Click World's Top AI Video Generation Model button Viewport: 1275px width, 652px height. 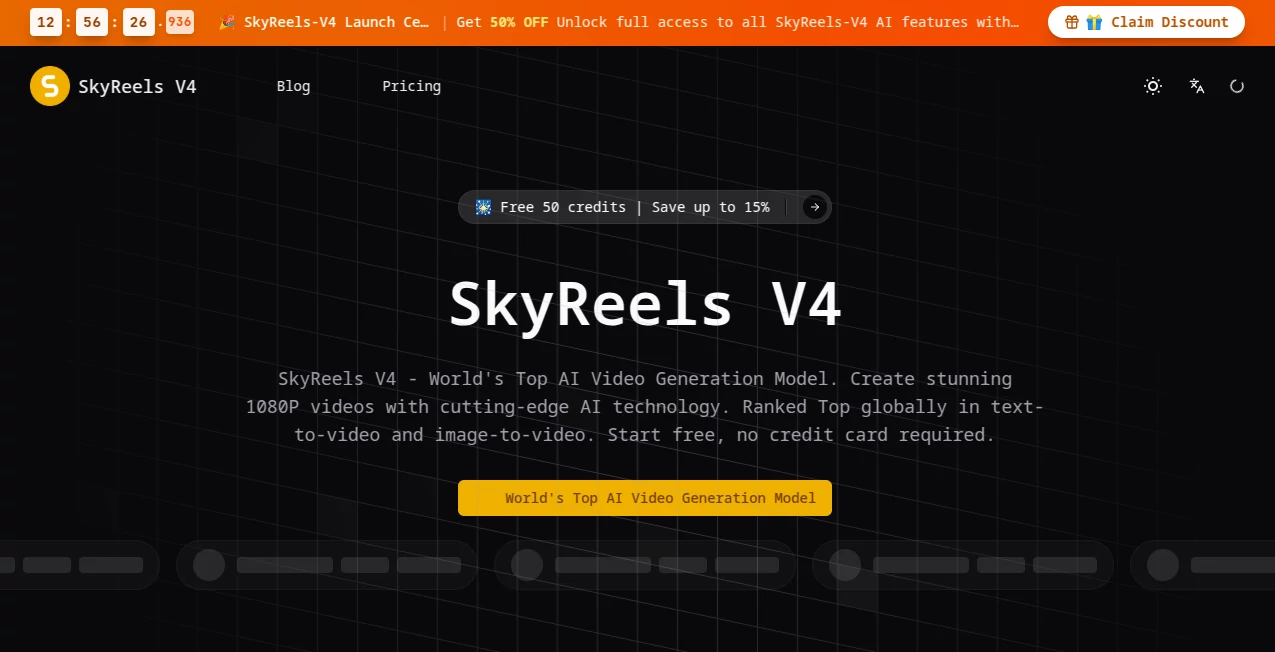click(x=645, y=498)
